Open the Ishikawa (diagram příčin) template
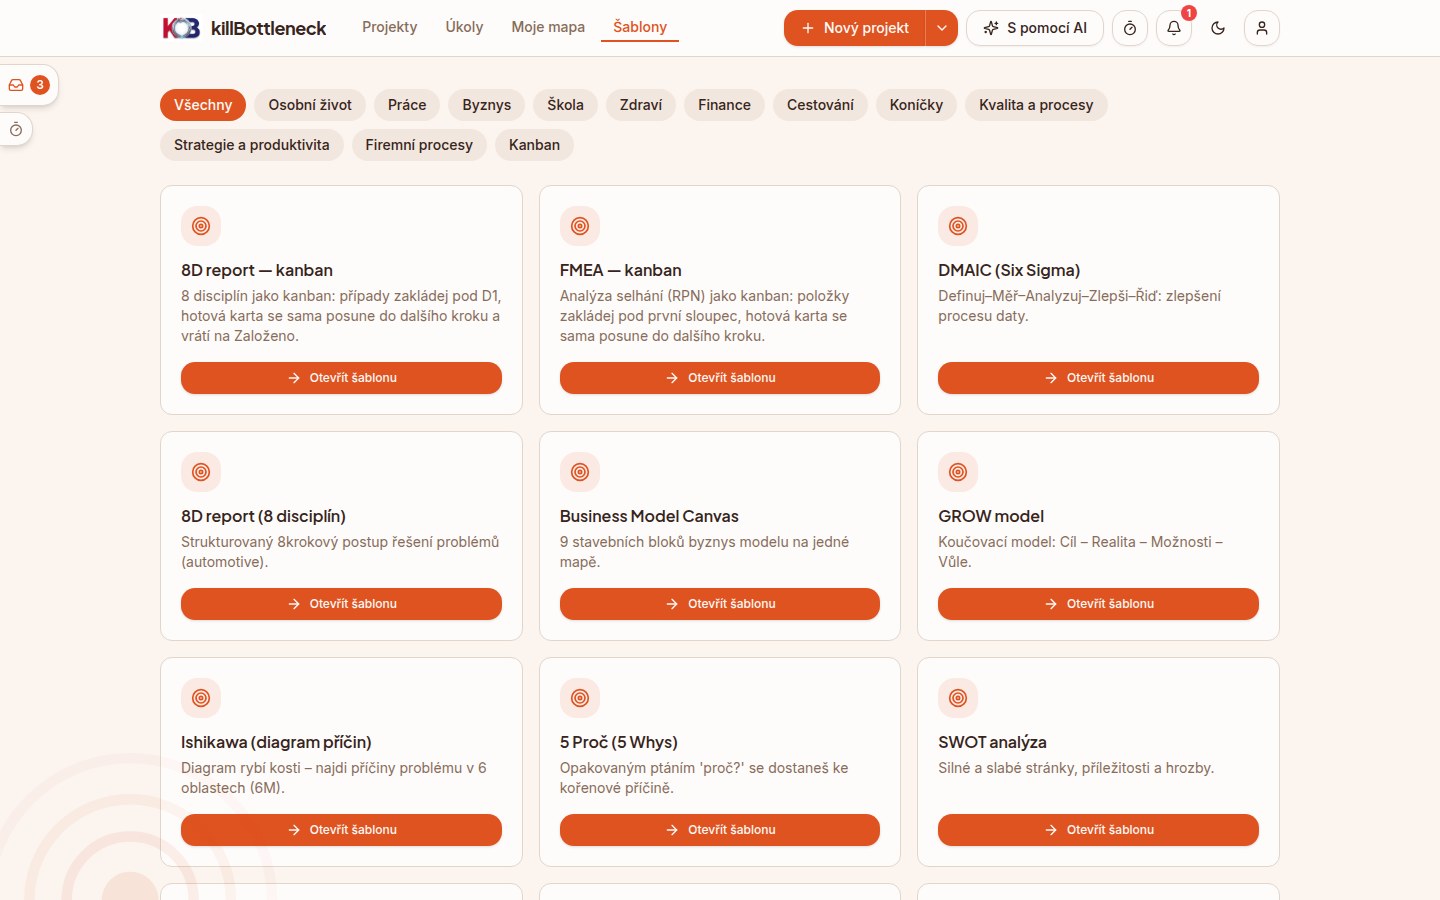Screen dimensions: 1440x900 point(341,830)
